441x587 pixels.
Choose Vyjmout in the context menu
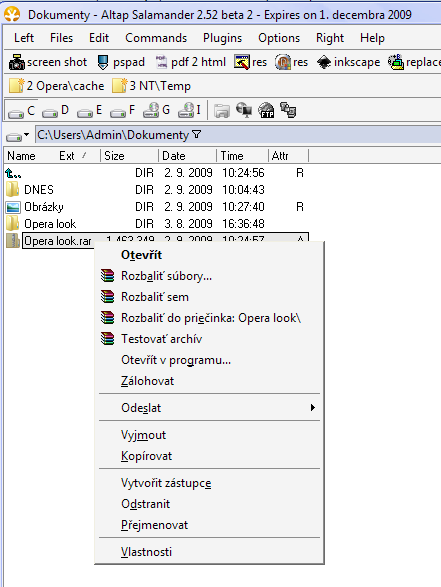(x=209, y=435)
